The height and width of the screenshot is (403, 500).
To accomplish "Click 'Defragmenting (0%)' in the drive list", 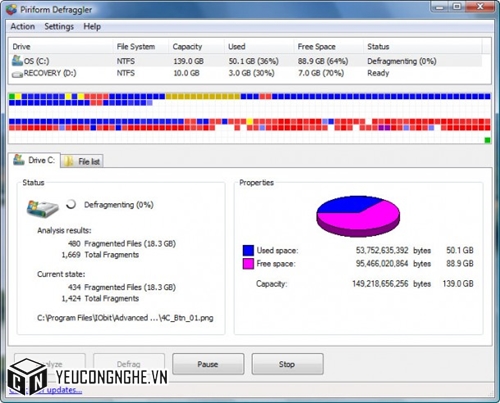I will click(402, 61).
